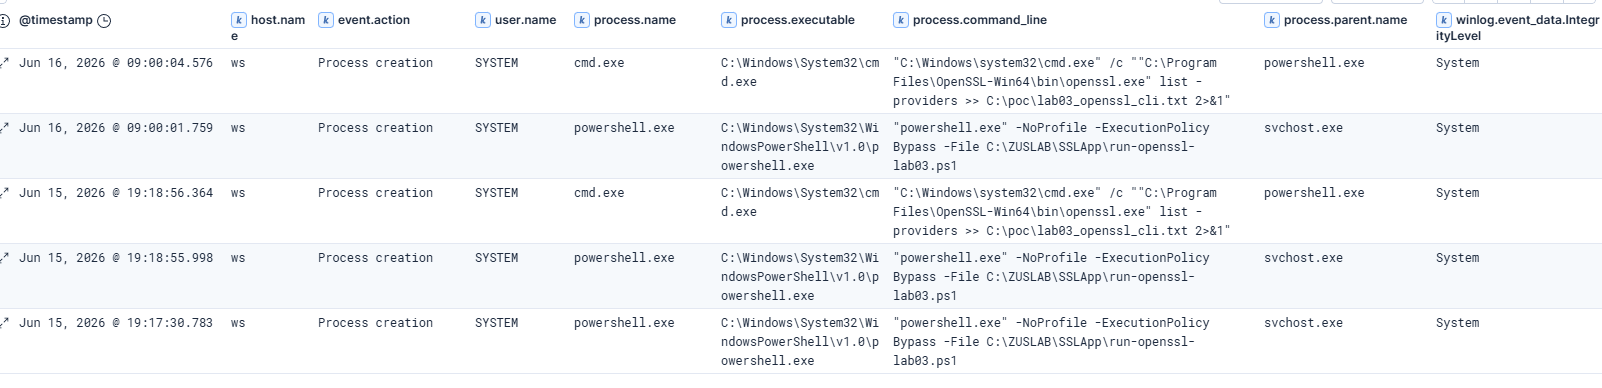Click System integrity level in 09:00:04.576 row
The height and width of the screenshot is (388, 1602).
tap(1457, 63)
